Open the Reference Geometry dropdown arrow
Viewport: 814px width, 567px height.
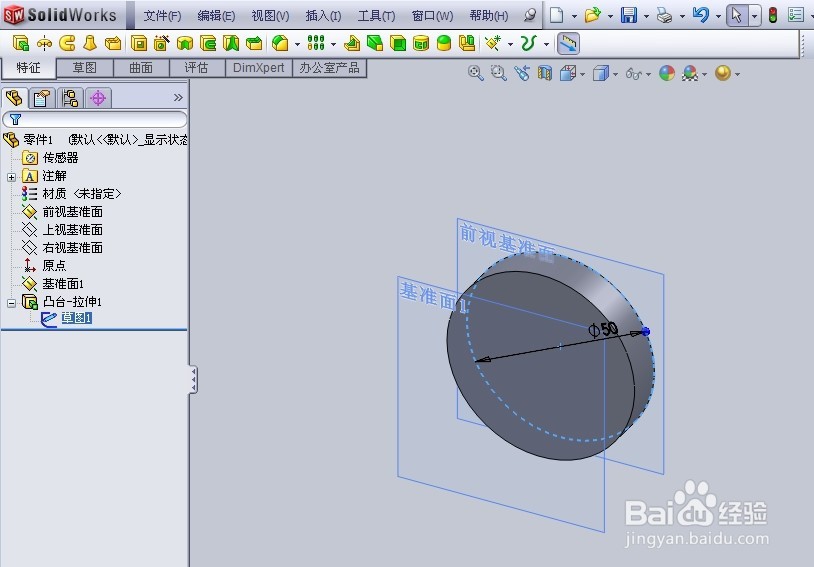[510, 44]
